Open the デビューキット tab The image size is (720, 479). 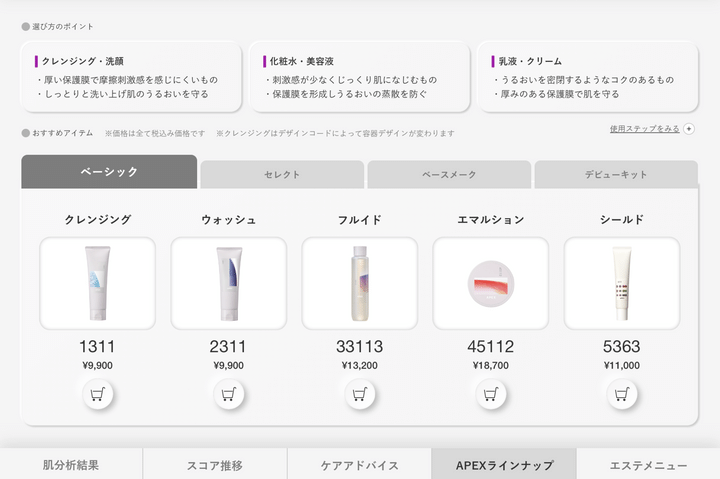coord(616,174)
